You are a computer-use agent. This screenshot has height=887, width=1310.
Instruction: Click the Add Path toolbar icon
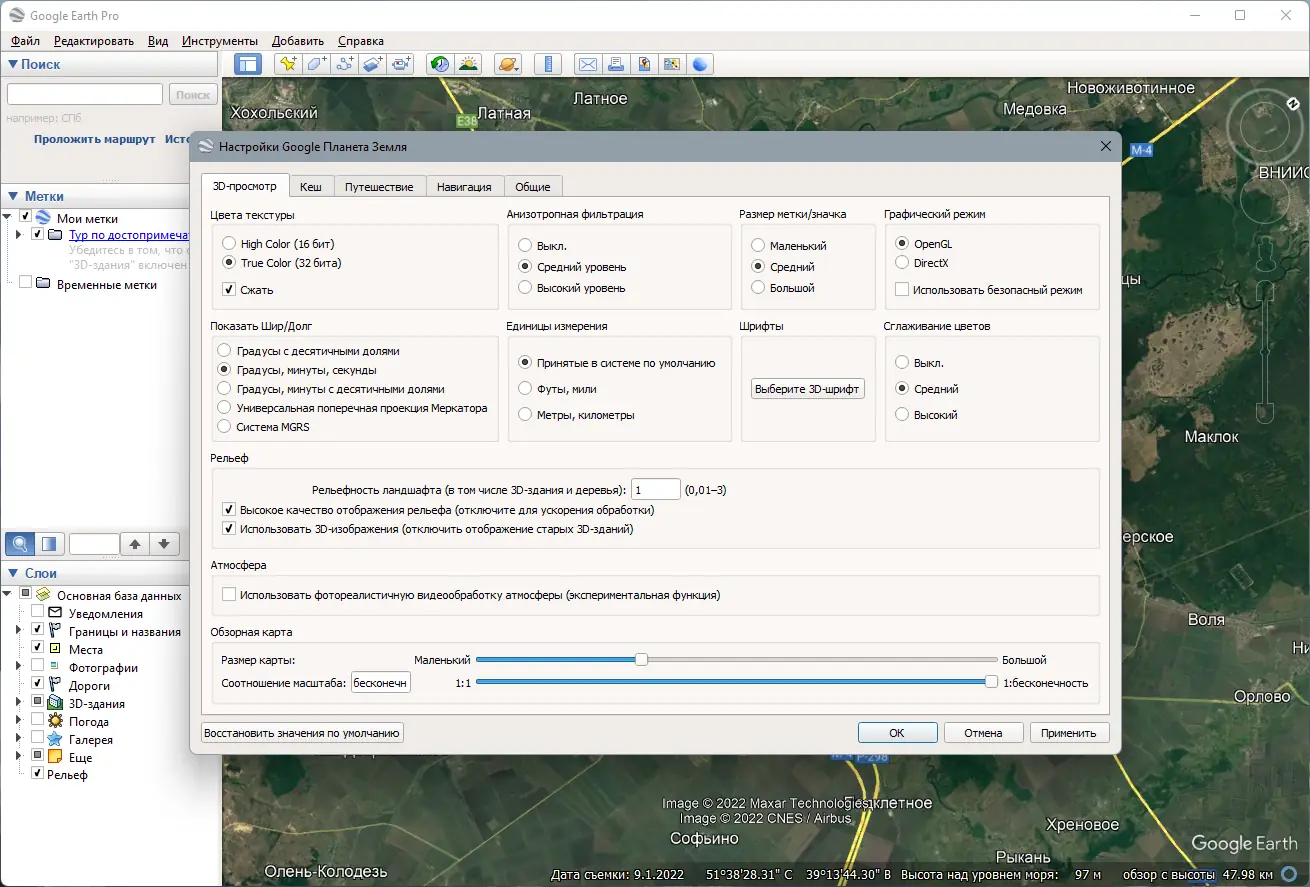(345, 64)
